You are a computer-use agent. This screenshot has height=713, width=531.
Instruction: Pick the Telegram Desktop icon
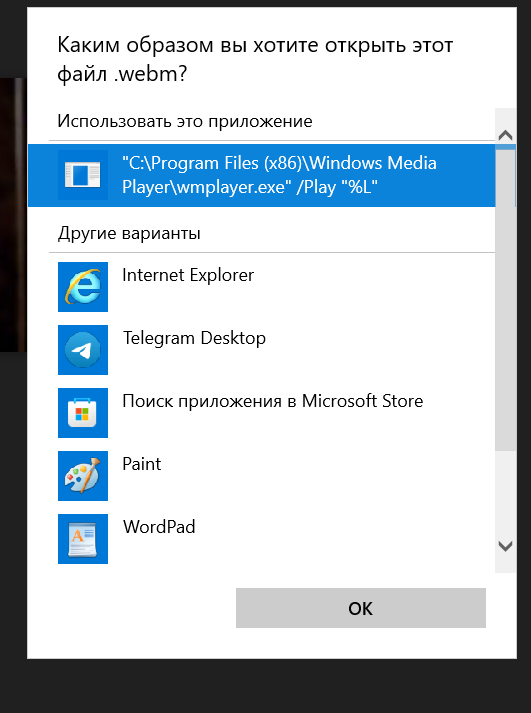click(83, 350)
